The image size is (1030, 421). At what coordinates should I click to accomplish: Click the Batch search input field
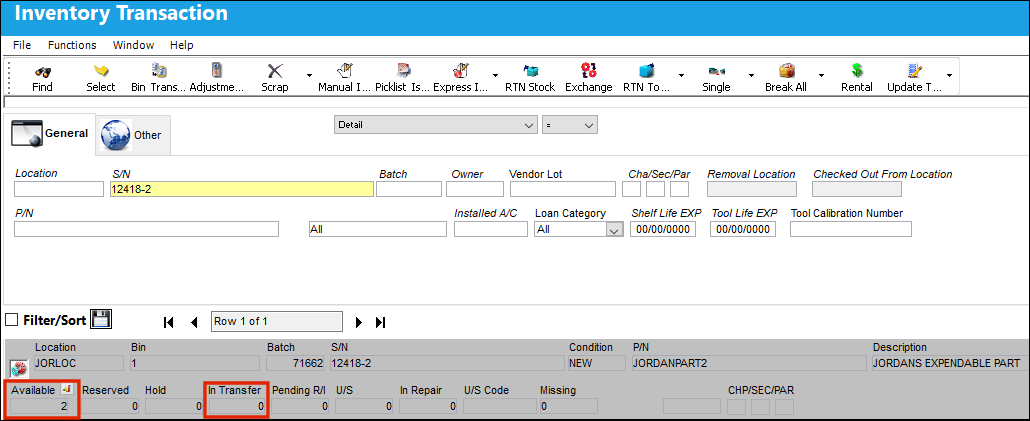(x=409, y=189)
